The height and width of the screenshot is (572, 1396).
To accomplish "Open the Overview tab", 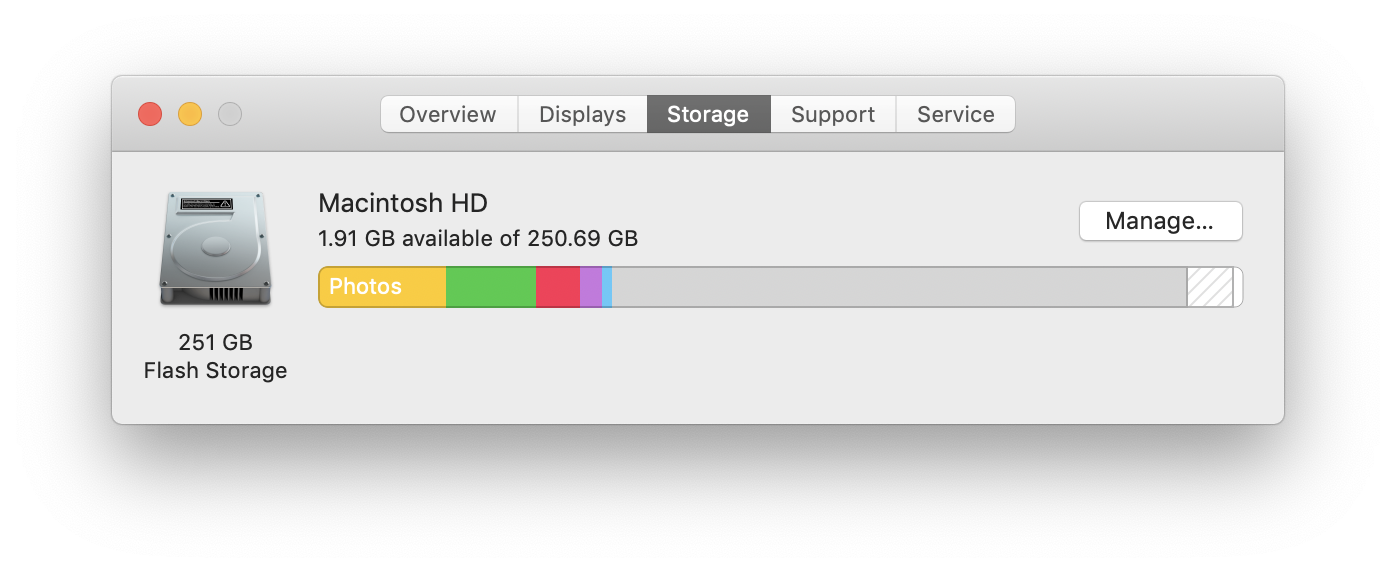I will [448, 114].
